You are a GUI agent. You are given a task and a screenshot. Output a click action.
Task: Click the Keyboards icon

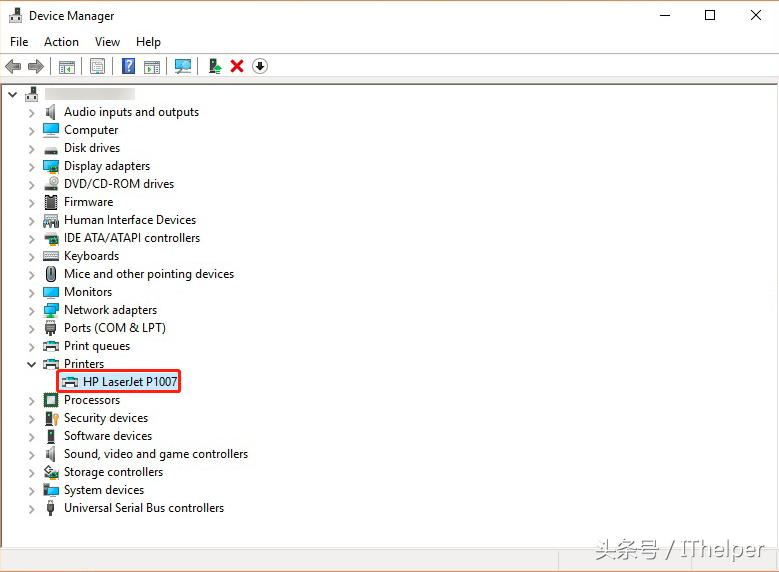[x=51, y=256]
